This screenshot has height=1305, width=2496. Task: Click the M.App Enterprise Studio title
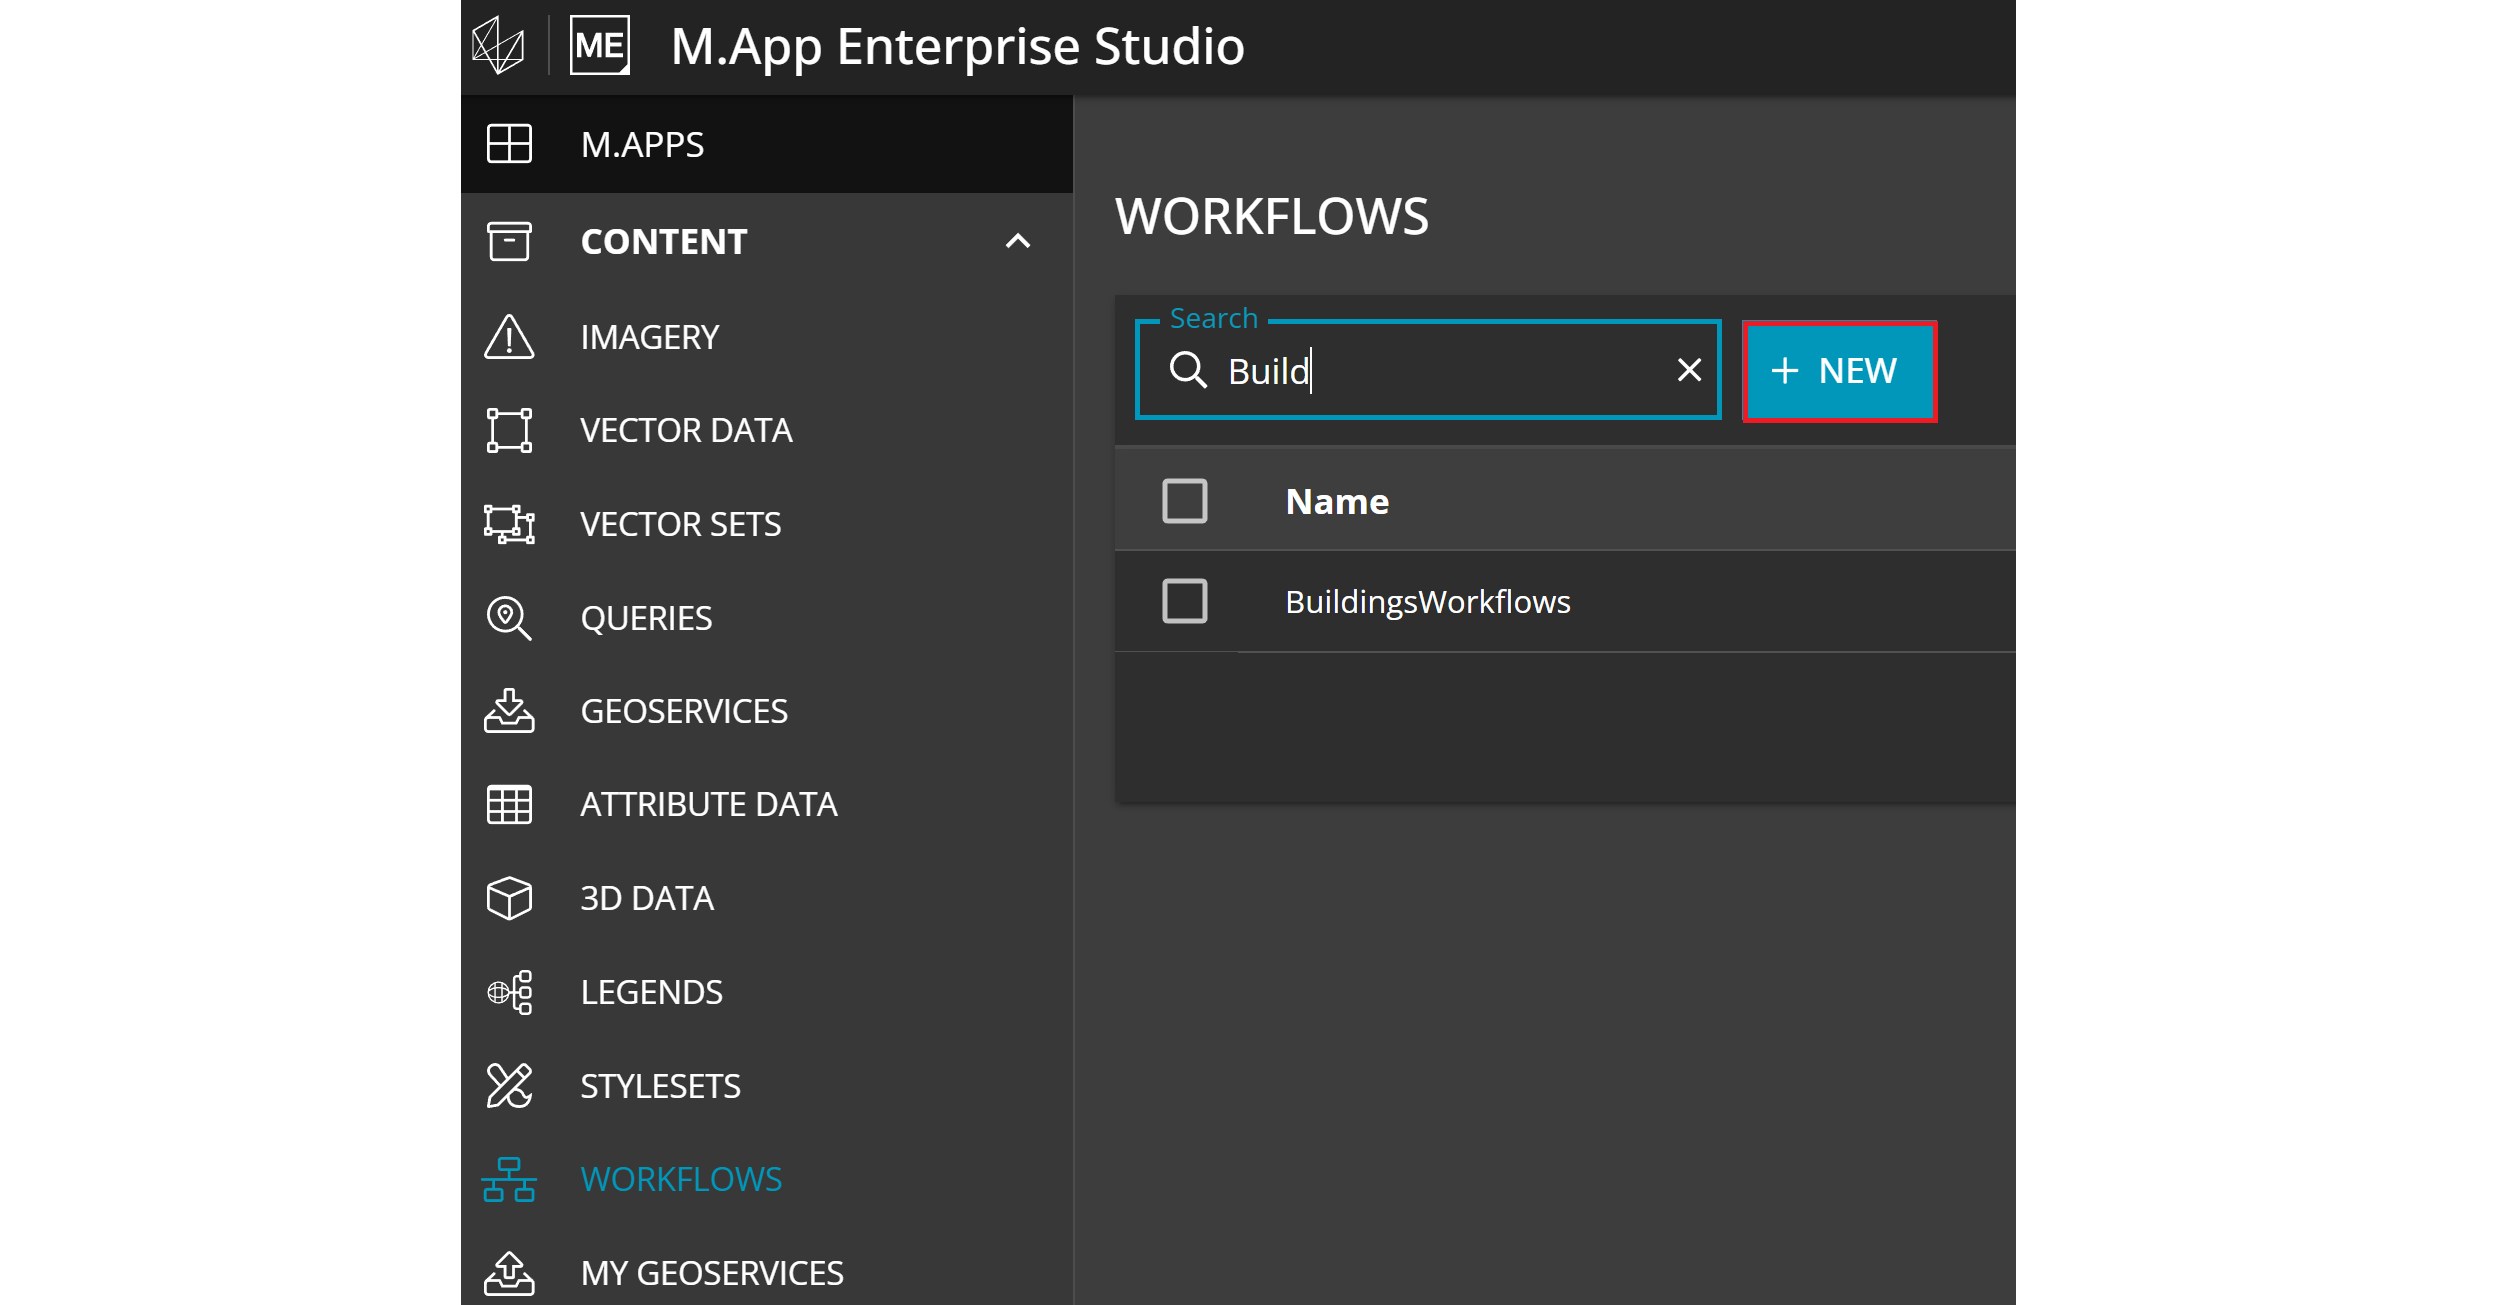[x=957, y=47]
